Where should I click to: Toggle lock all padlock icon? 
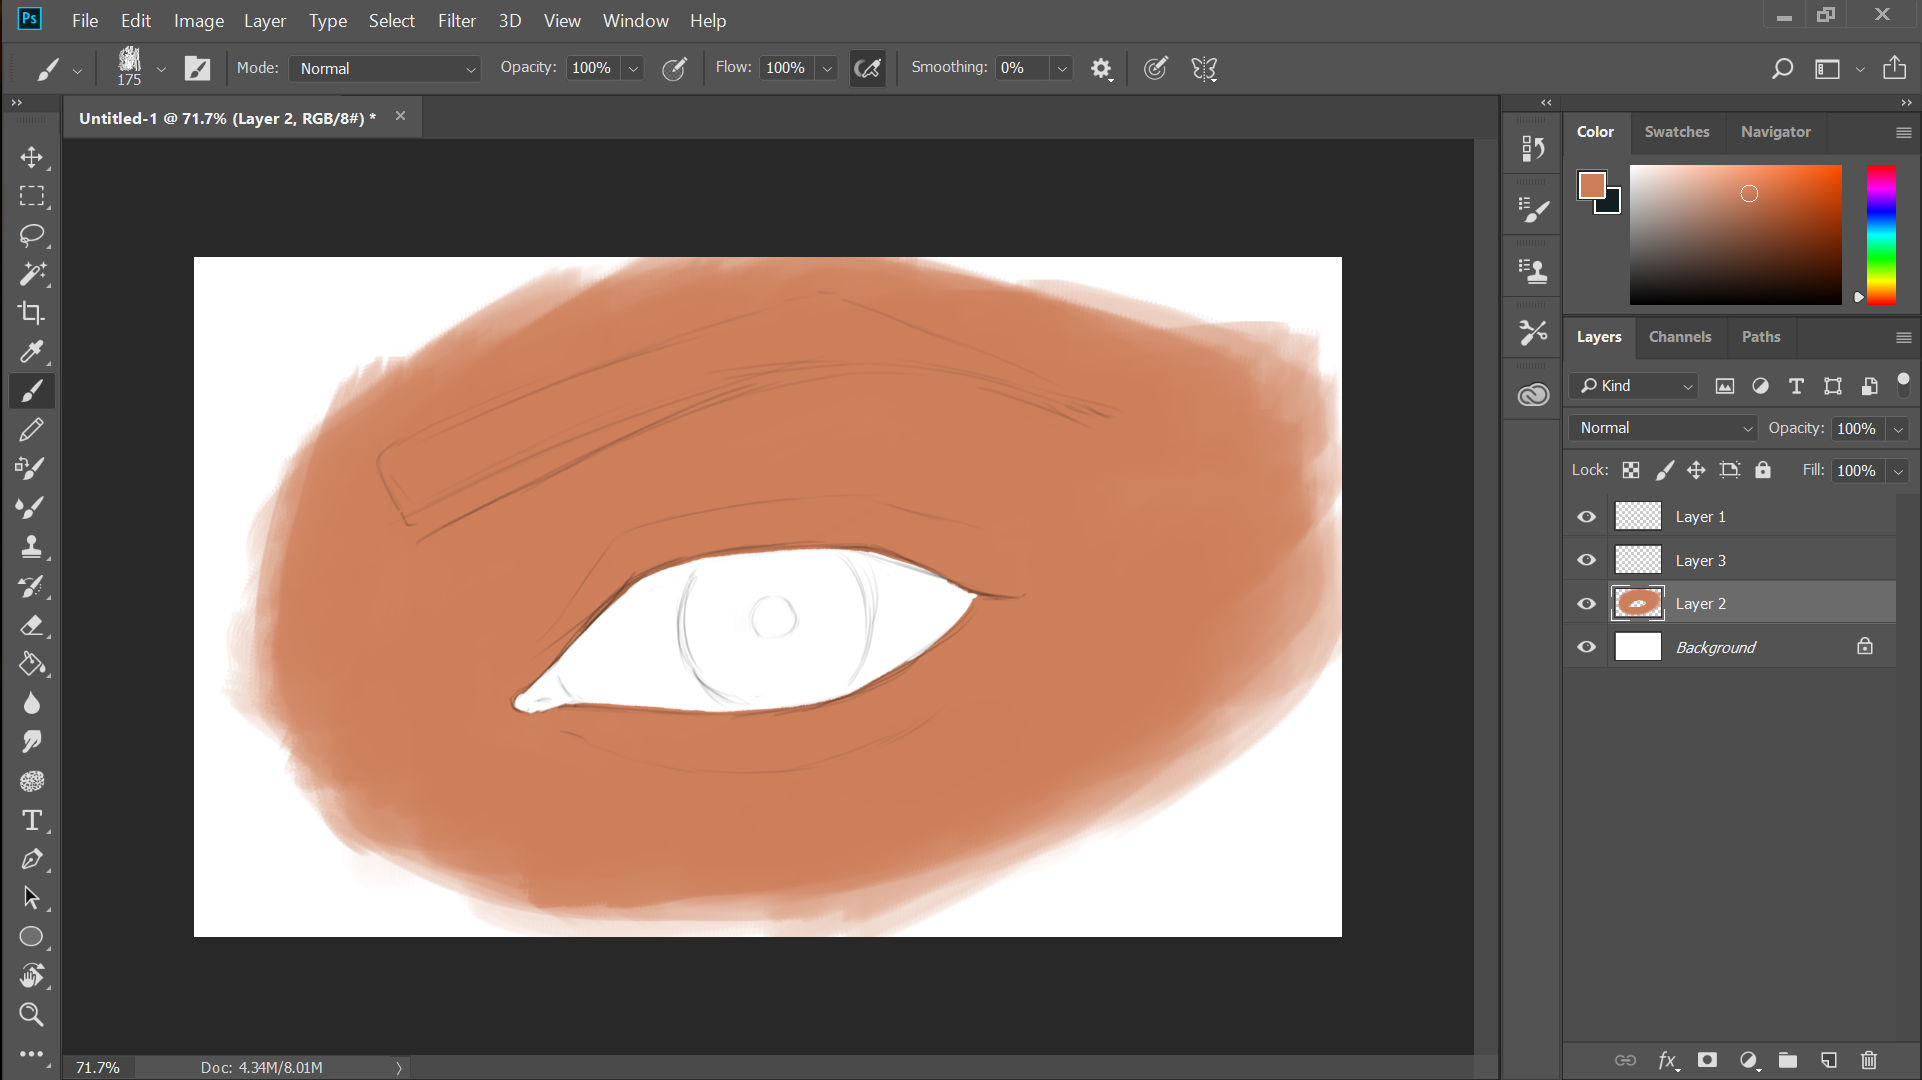[x=1763, y=470]
